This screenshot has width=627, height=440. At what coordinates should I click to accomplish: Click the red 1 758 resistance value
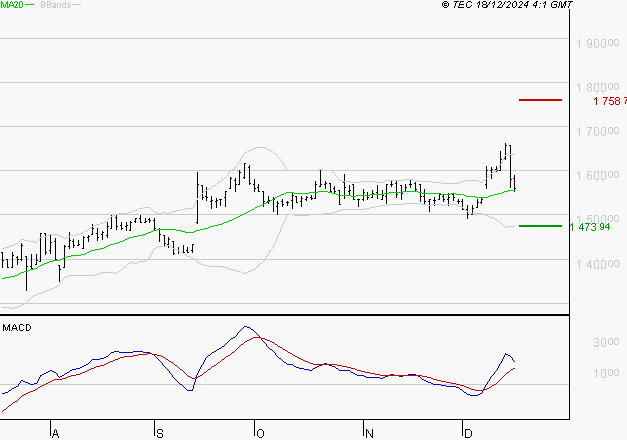point(610,101)
